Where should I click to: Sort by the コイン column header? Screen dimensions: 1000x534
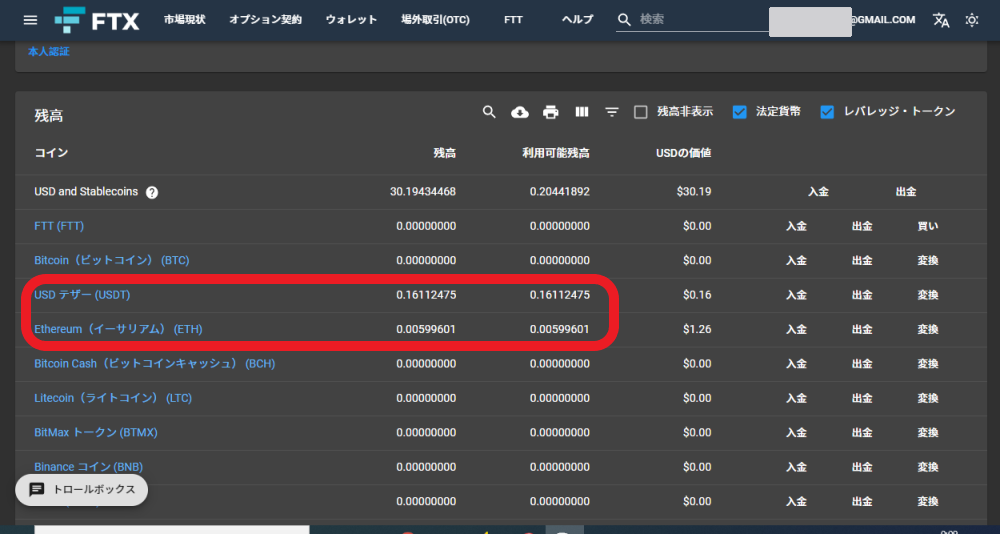(51, 153)
